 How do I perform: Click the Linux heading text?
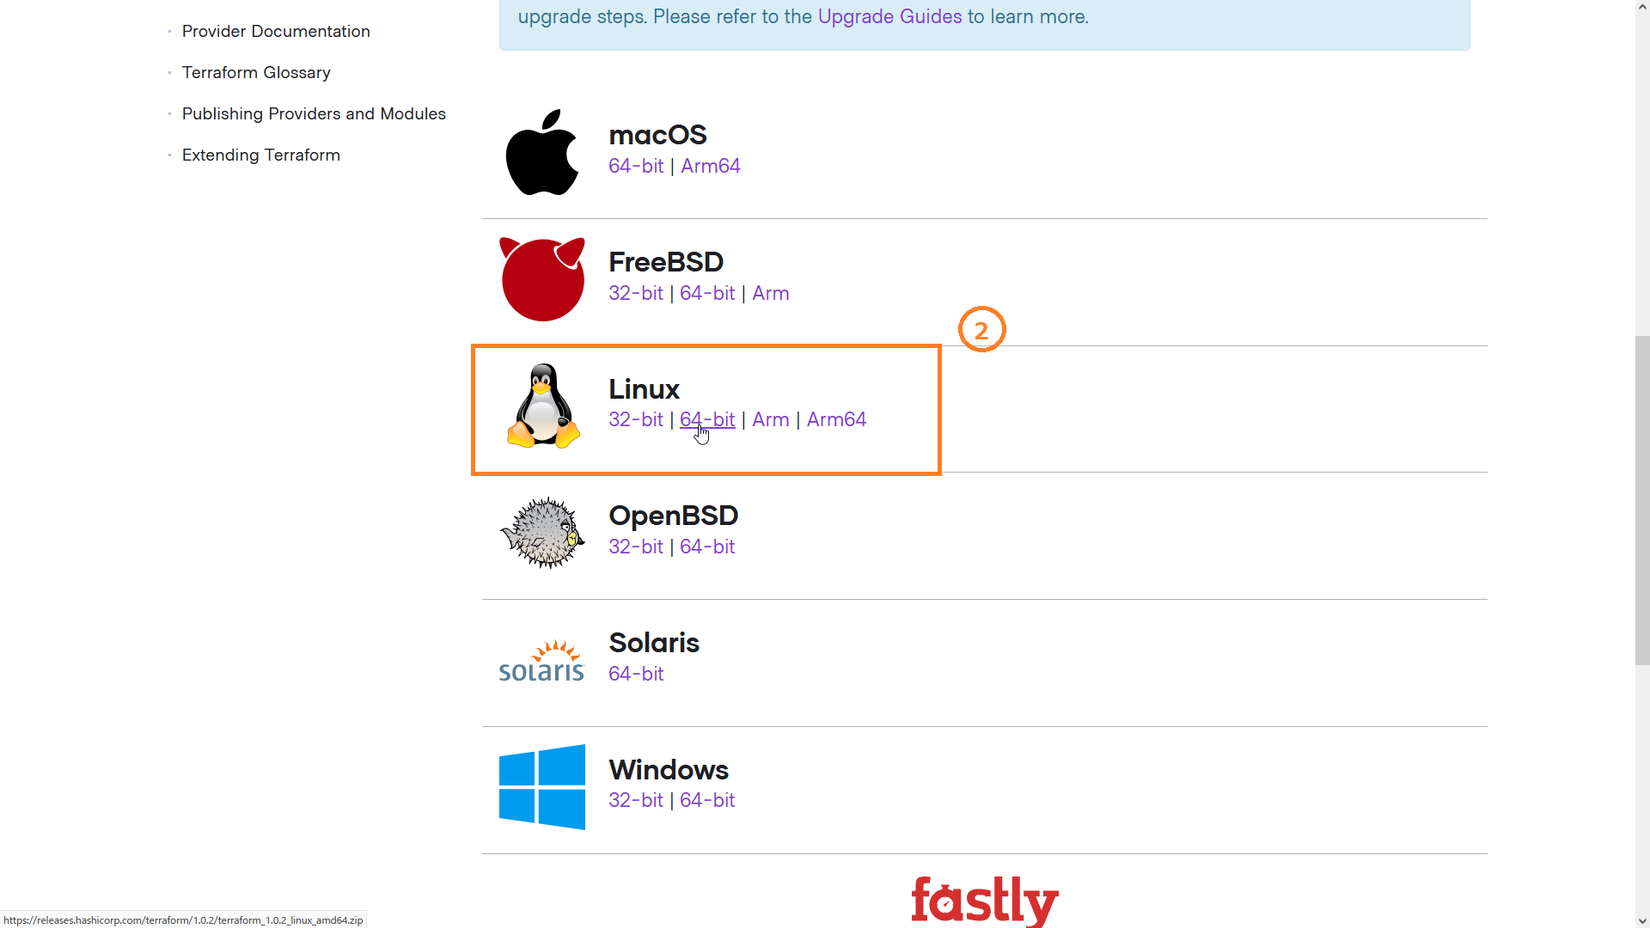point(644,388)
